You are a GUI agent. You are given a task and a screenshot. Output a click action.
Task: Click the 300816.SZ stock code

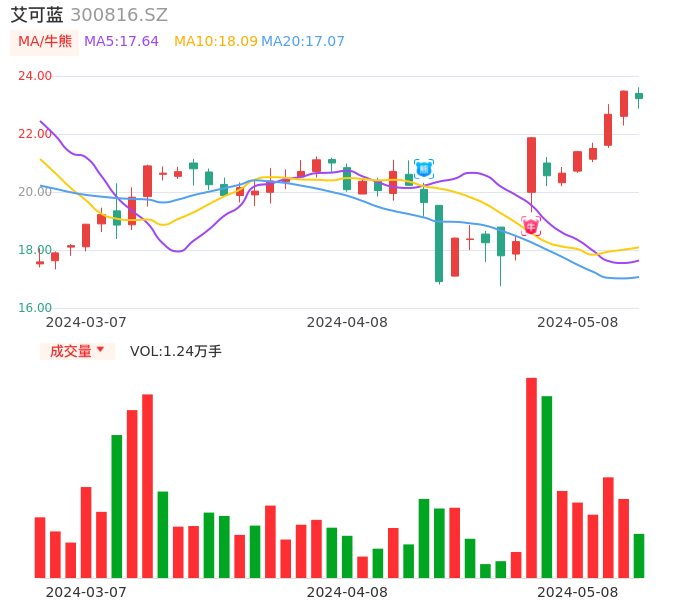click(119, 15)
